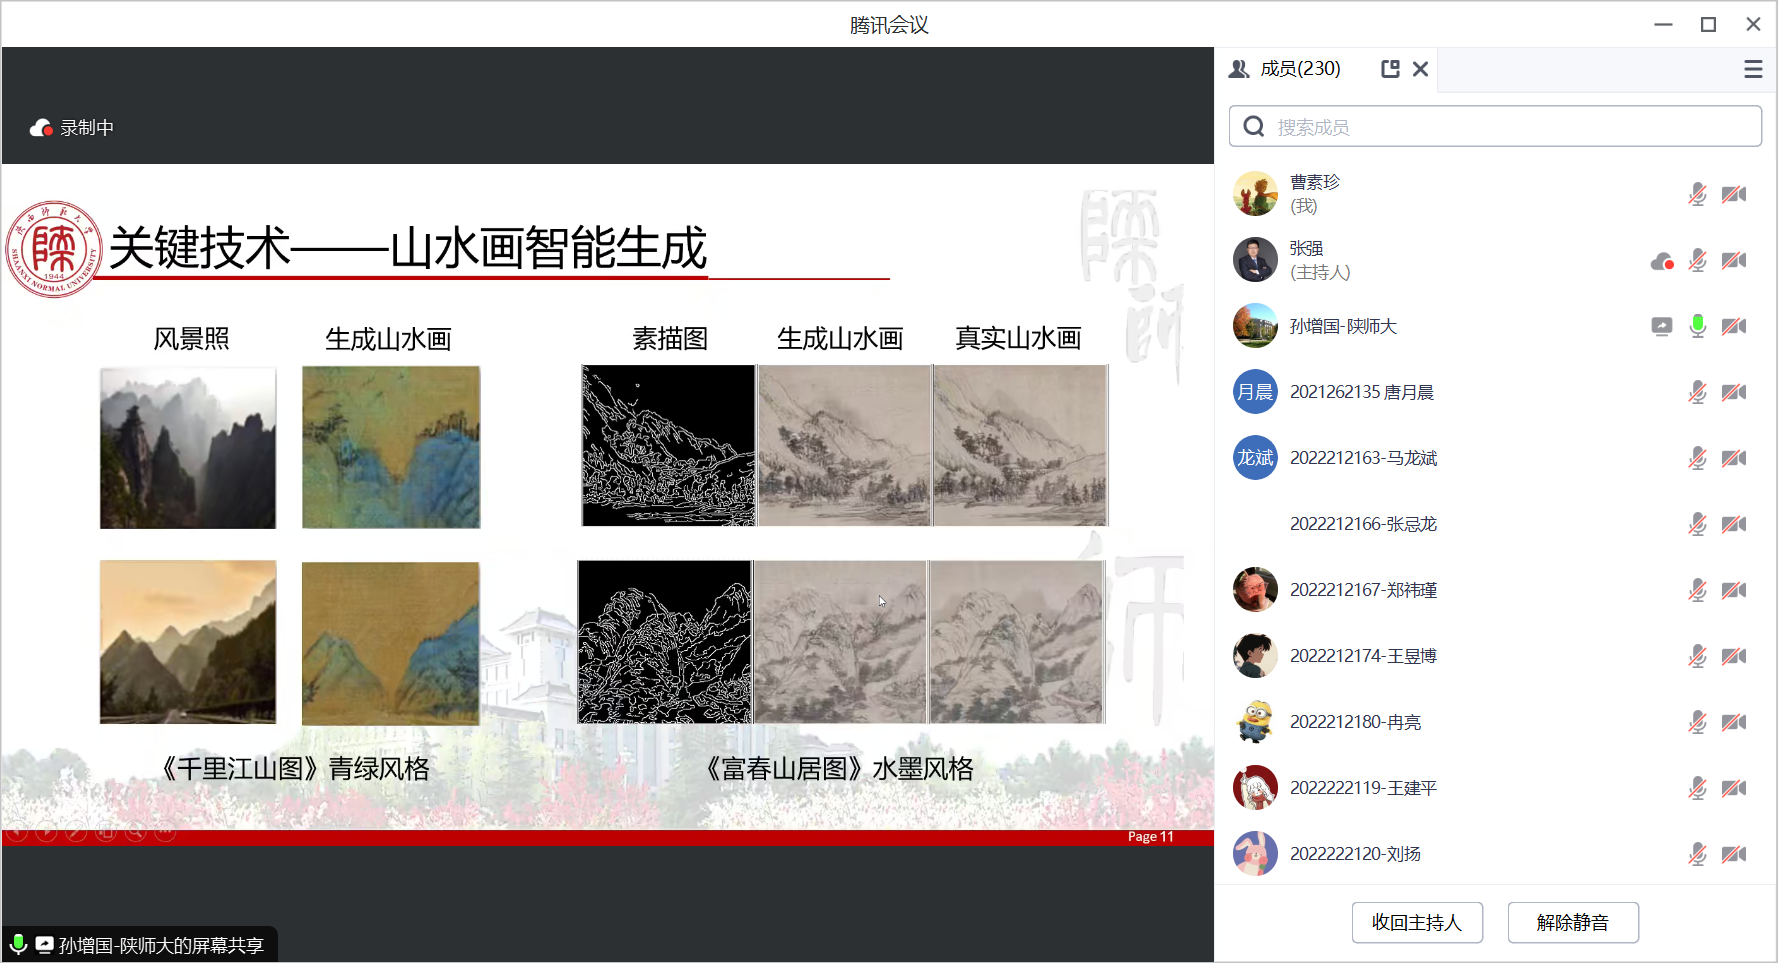Select member name 2022212174-王昱博
This screenshot has width=1778, height=963.
[x=1363, y=656]
